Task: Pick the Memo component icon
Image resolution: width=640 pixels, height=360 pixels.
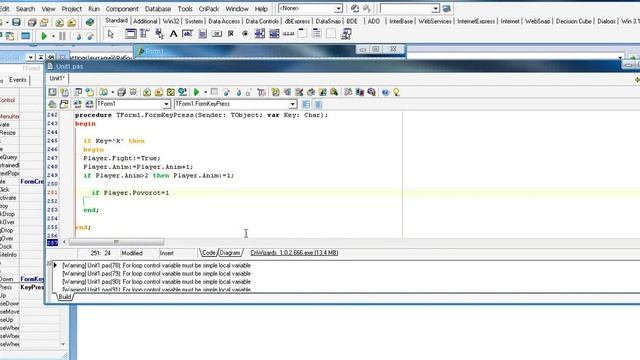Action: (202, 34)
